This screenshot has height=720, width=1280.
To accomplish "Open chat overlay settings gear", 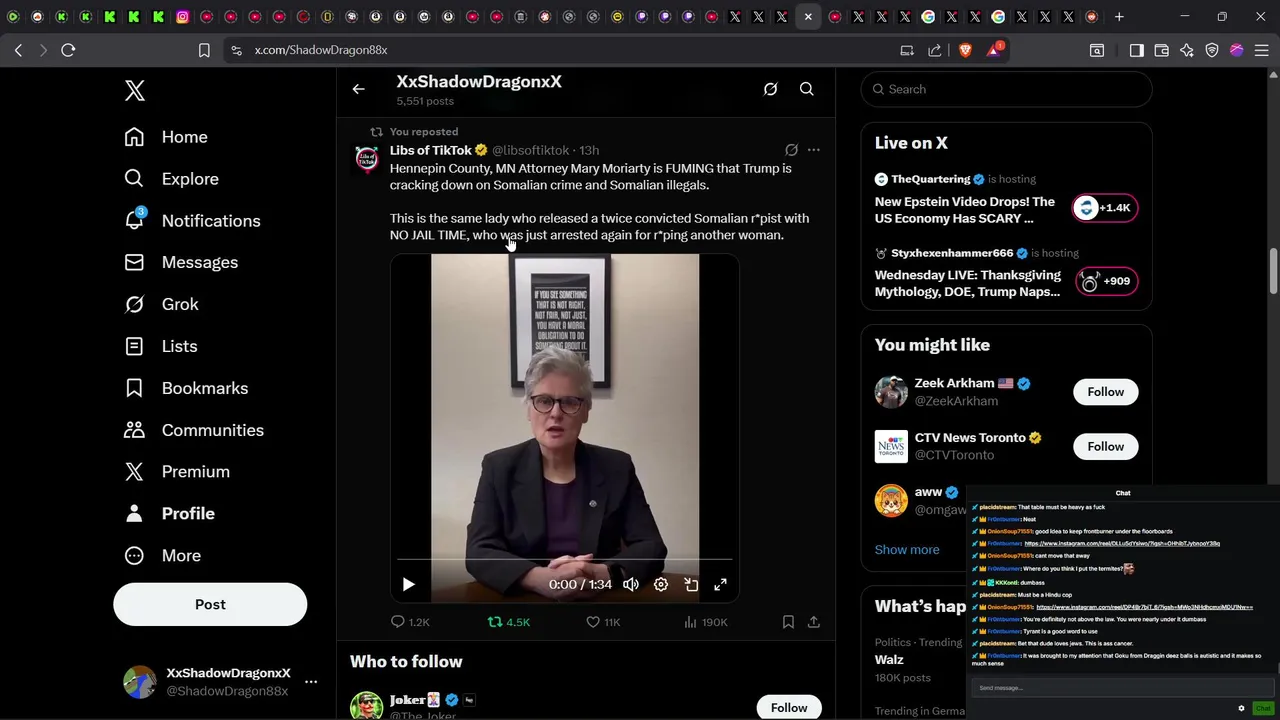I will coord(1241,708).
